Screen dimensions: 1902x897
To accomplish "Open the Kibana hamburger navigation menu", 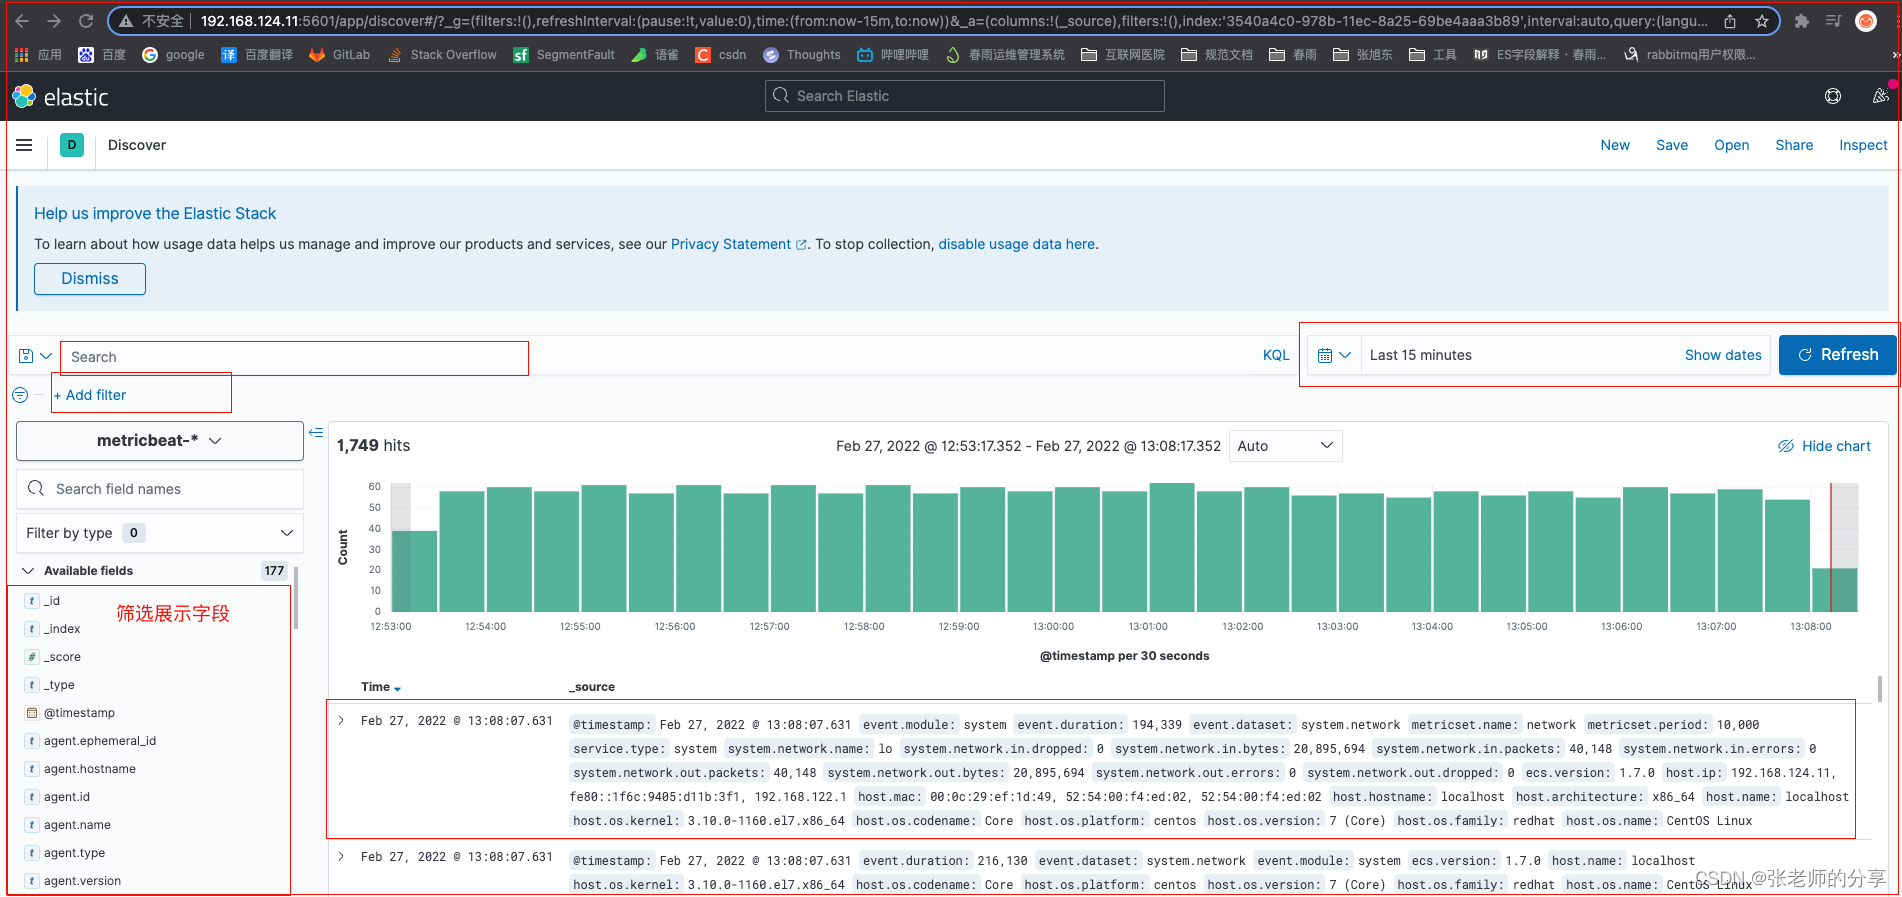I will pos(24,145).
